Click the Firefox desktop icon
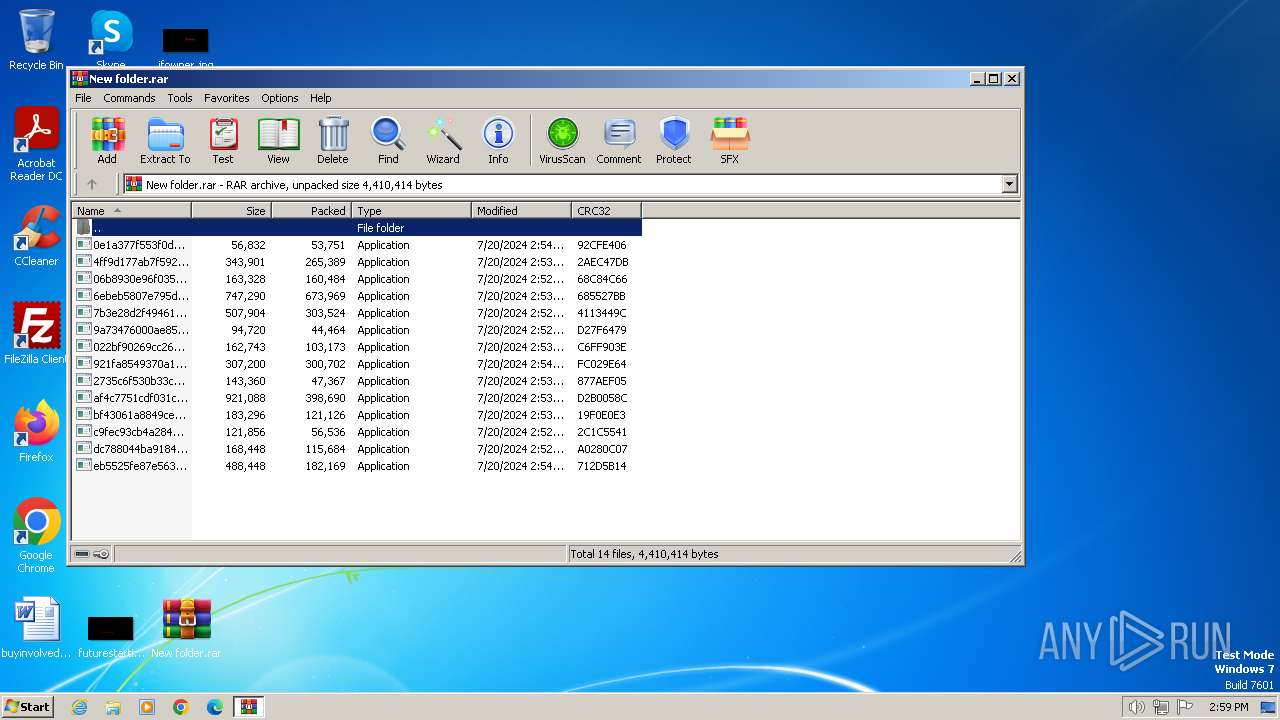 [x=36, y=432]
